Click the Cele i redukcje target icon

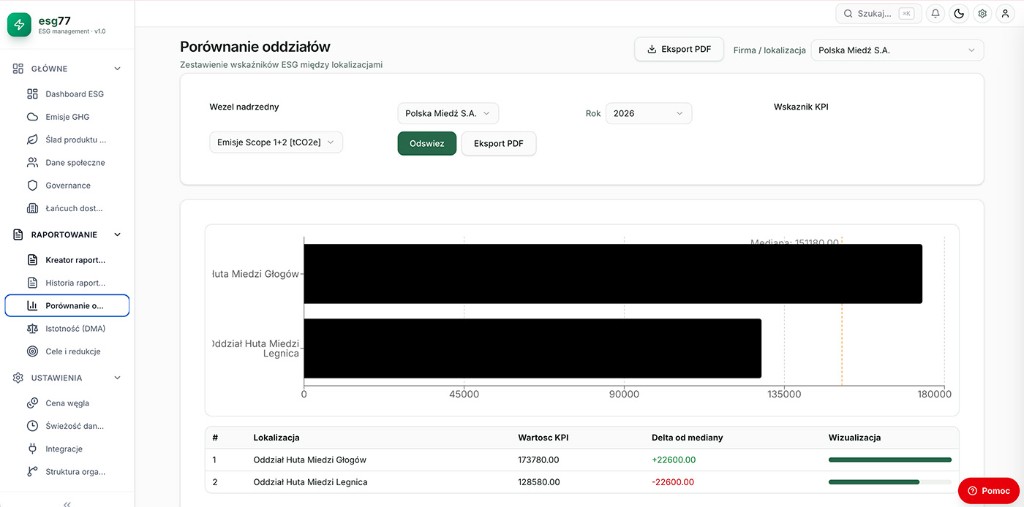[33, 352]
